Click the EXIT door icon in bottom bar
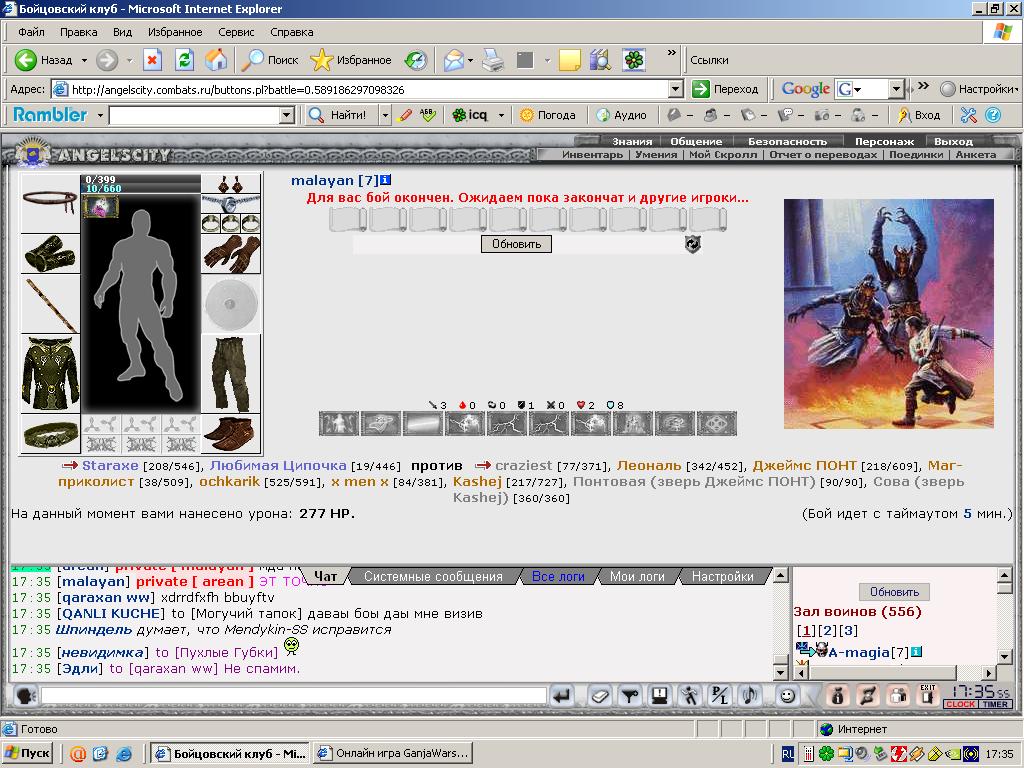 [927, 695]
